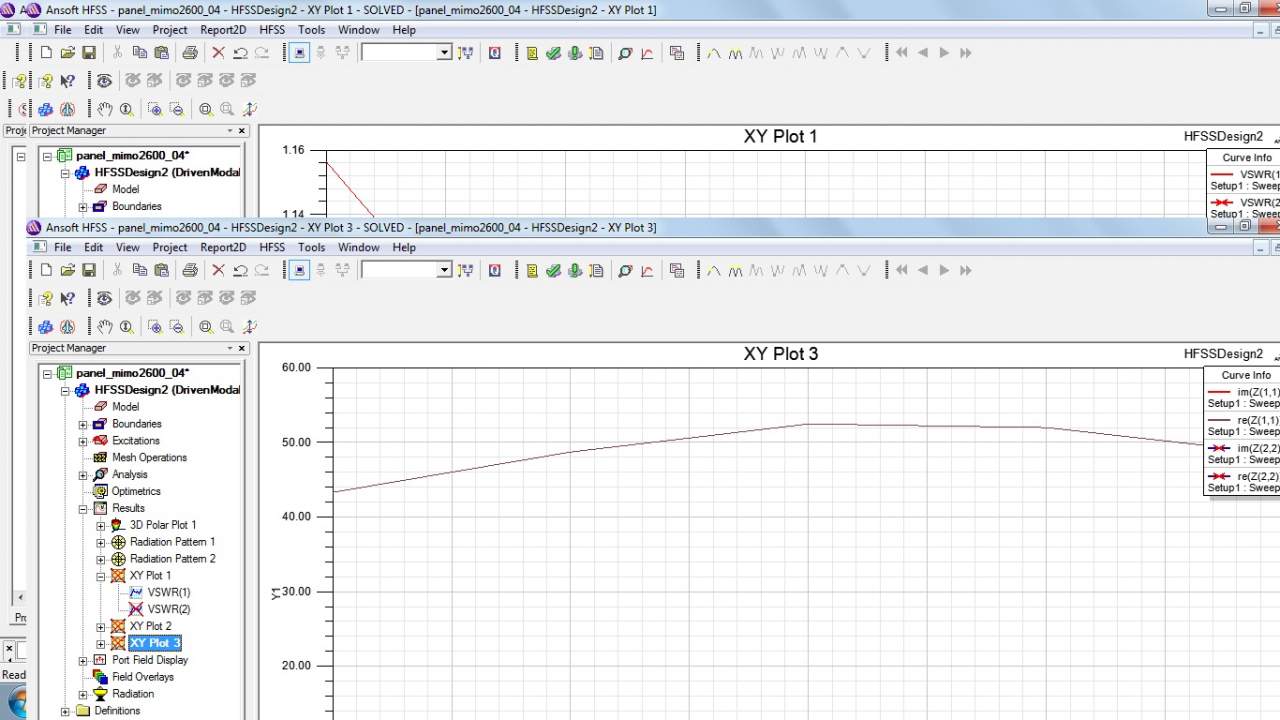Select Model item in XY Plot 3 tree
This screenshot has width=1280, height=720.
(x=125, y=407)
